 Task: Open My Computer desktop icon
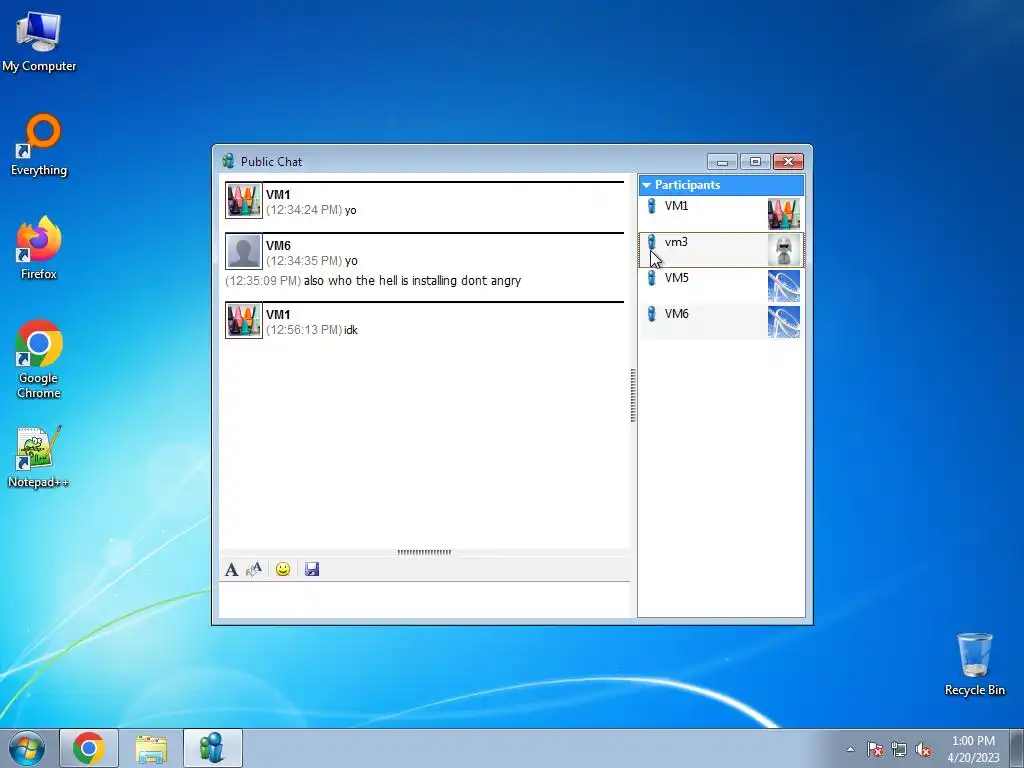point(39,41)
